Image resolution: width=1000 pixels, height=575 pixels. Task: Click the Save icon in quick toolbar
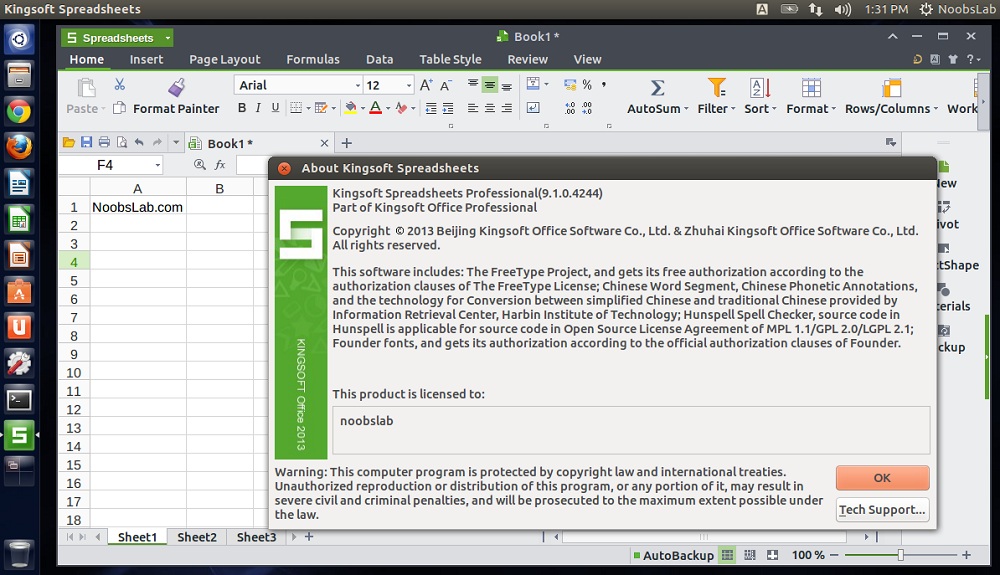86,142
